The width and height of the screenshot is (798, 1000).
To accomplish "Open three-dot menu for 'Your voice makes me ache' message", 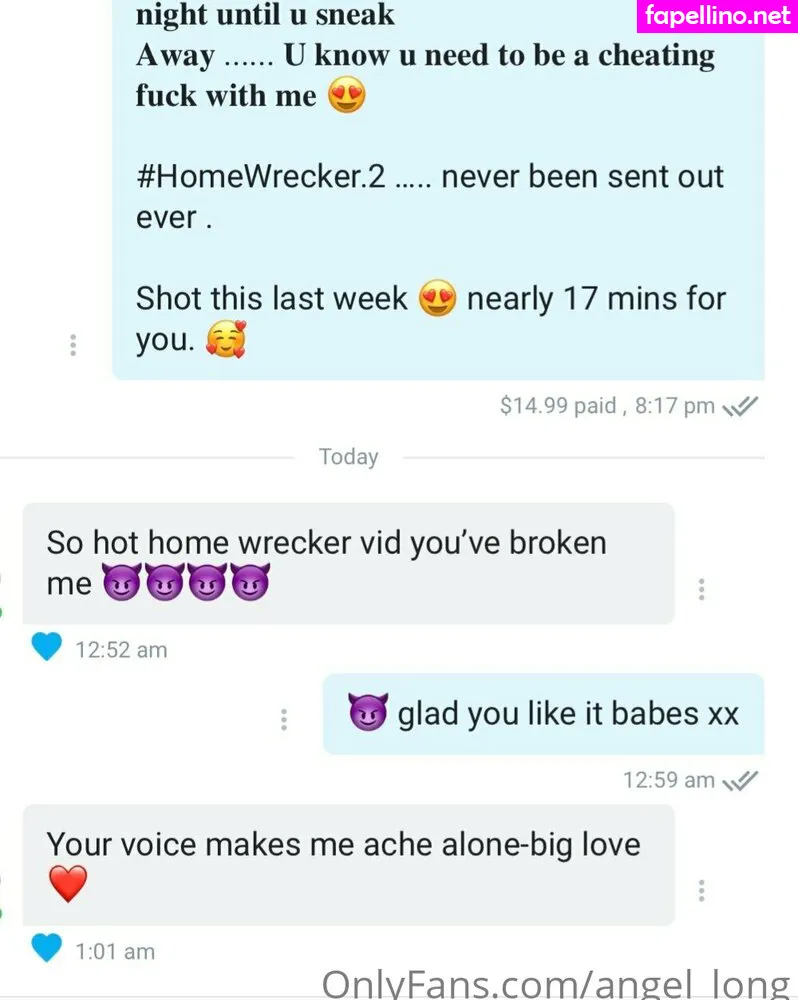I will pyautogui.click(x=701, y=890).
